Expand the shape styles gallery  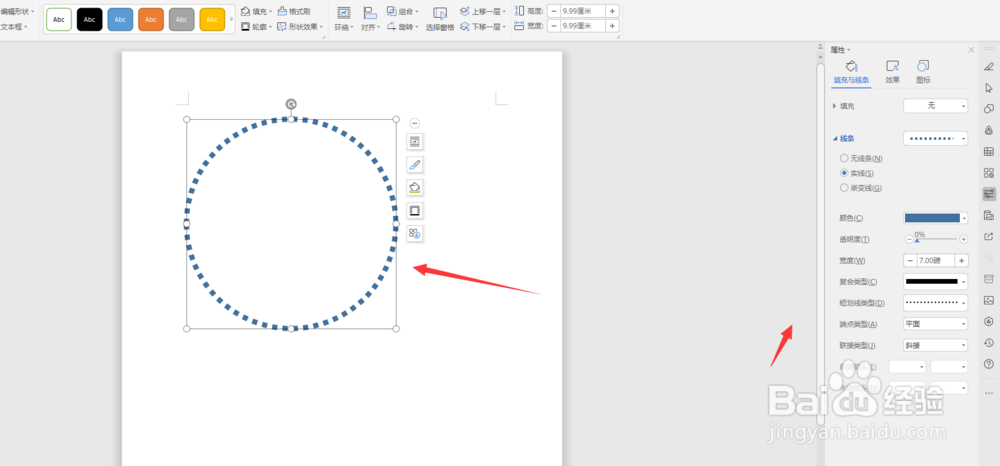[x=232, y=20]
